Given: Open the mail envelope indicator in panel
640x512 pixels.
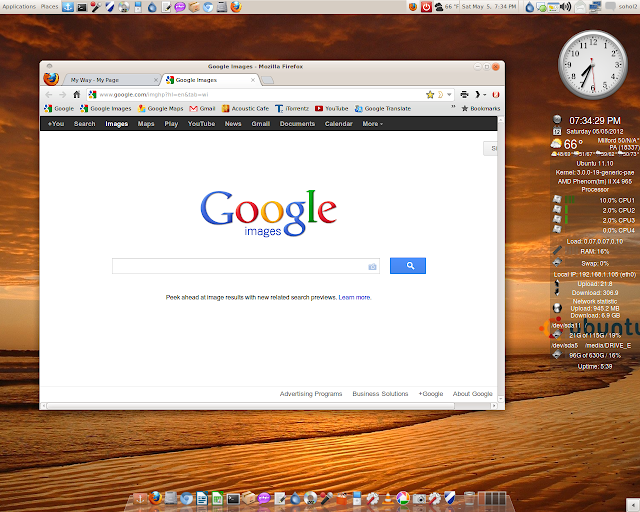Looking at the screenshot, I should (x=580, y=7).
